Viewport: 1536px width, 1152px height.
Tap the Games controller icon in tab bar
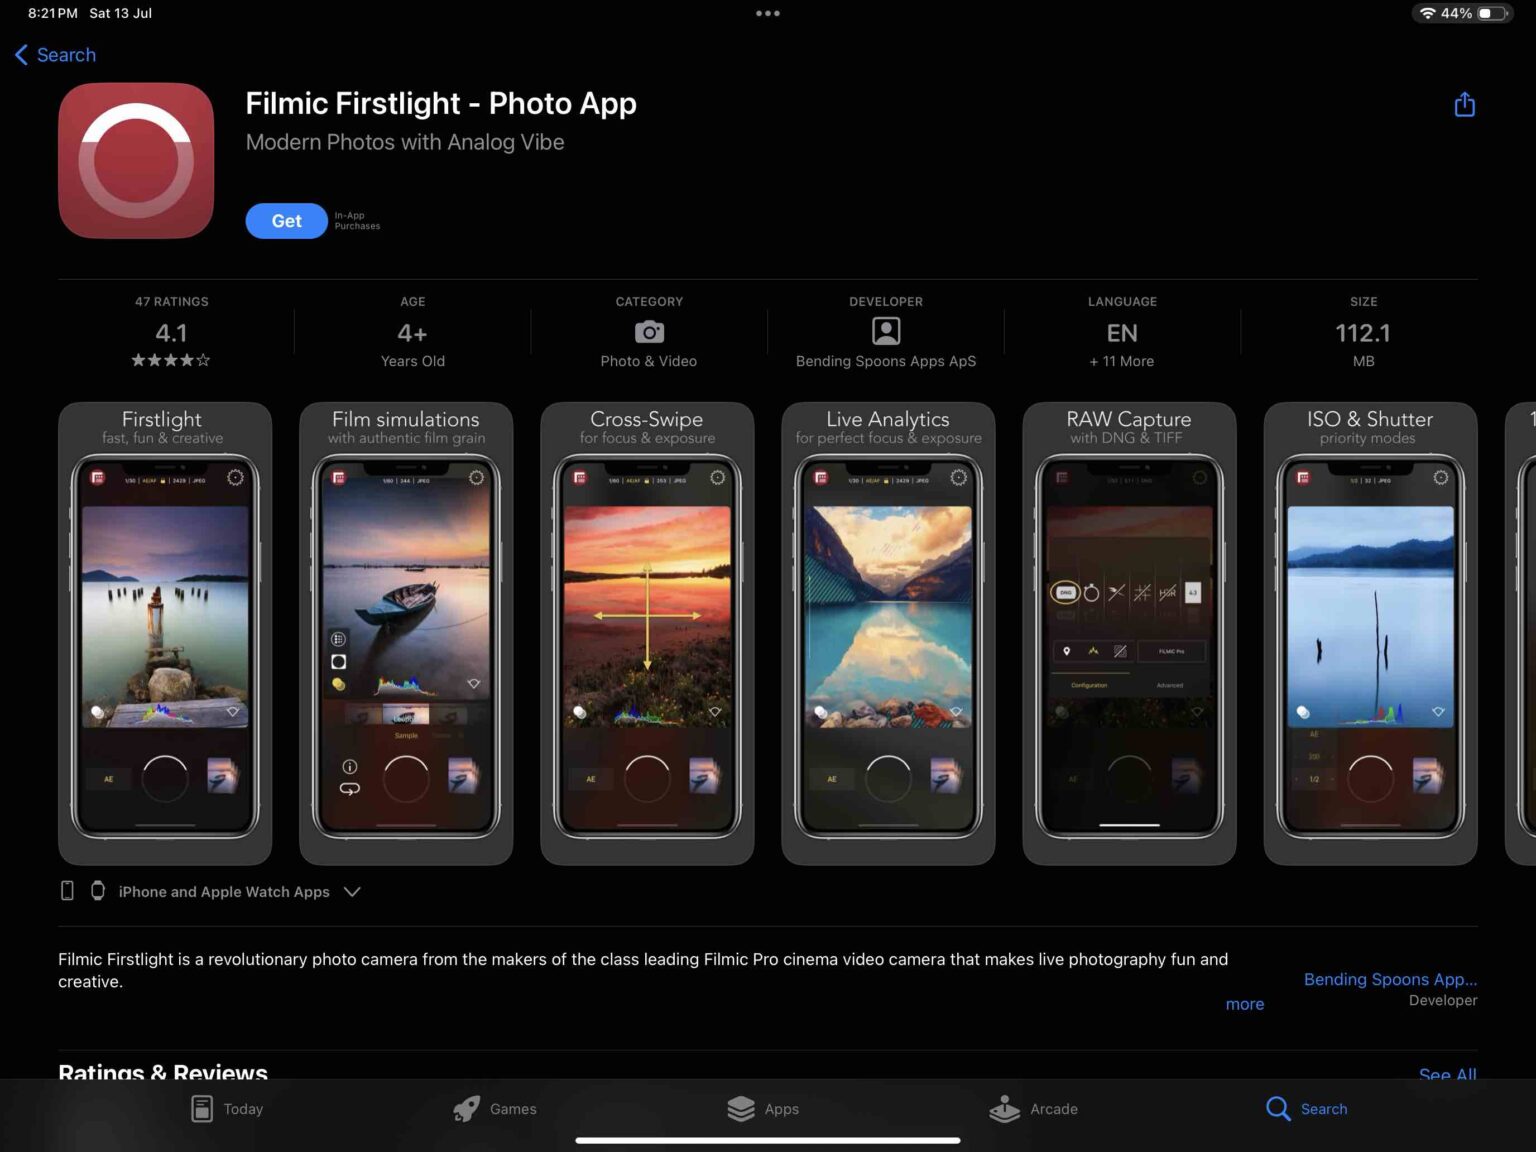point(465,1109)
